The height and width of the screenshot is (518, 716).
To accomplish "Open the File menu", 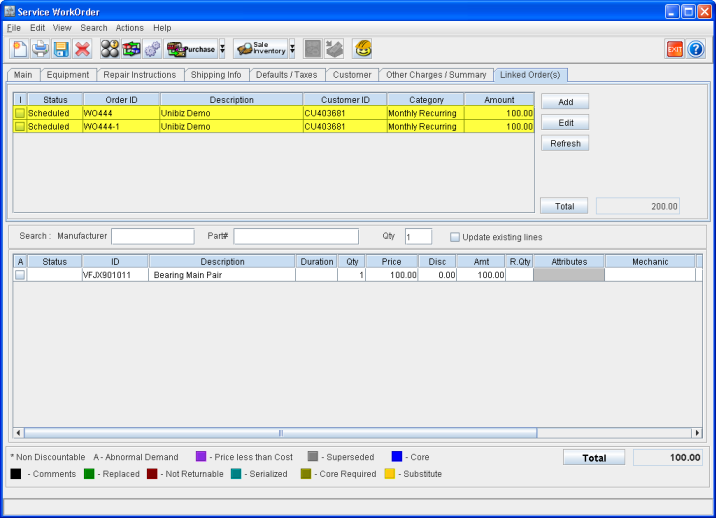I will (14, 28).
